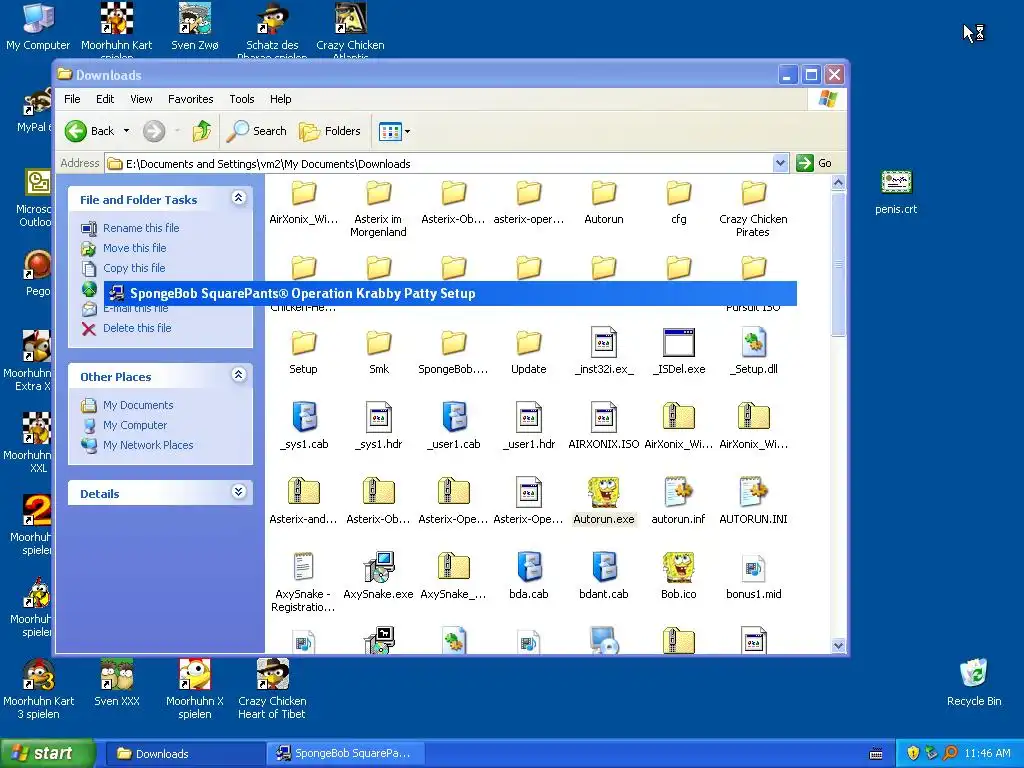Screen dimensions: 1024x768
Task: Click the Go button
Action: point(814,163)
